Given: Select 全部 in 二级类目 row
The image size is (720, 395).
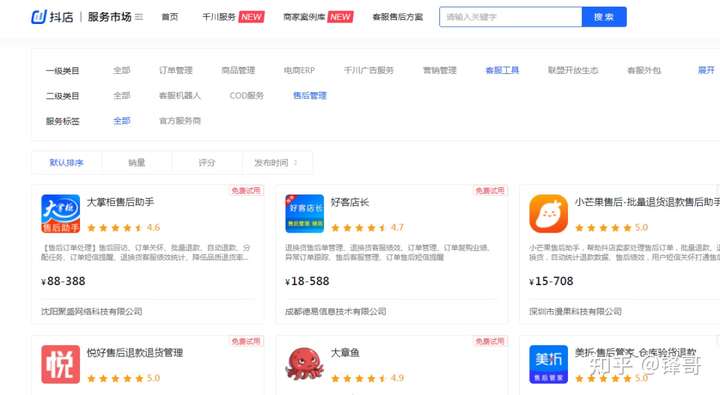Looking at the screenshot, I should [122, 96].
